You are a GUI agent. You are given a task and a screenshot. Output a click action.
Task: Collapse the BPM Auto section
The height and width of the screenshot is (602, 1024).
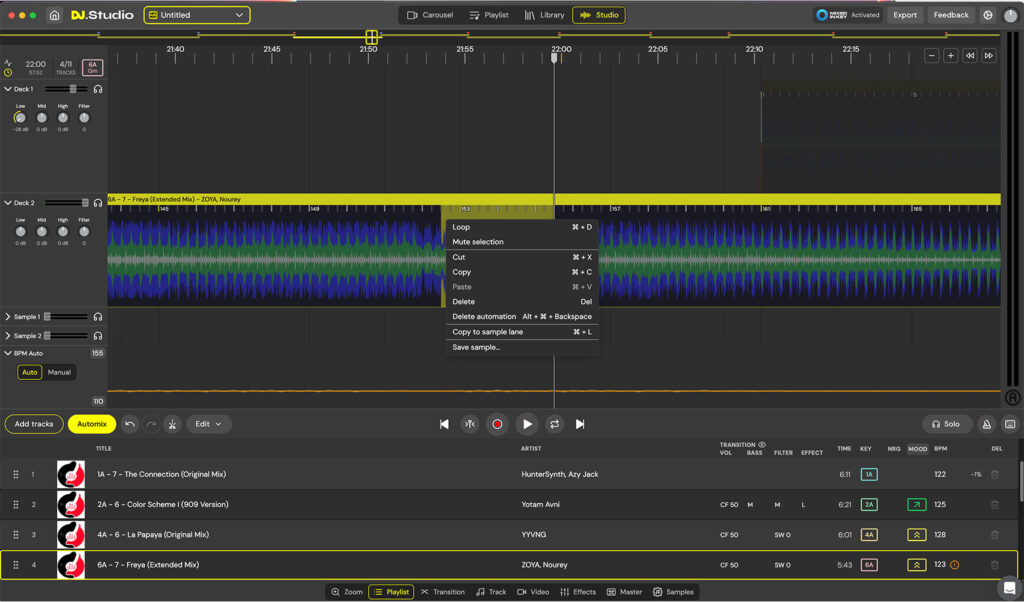tap(8, 353)
